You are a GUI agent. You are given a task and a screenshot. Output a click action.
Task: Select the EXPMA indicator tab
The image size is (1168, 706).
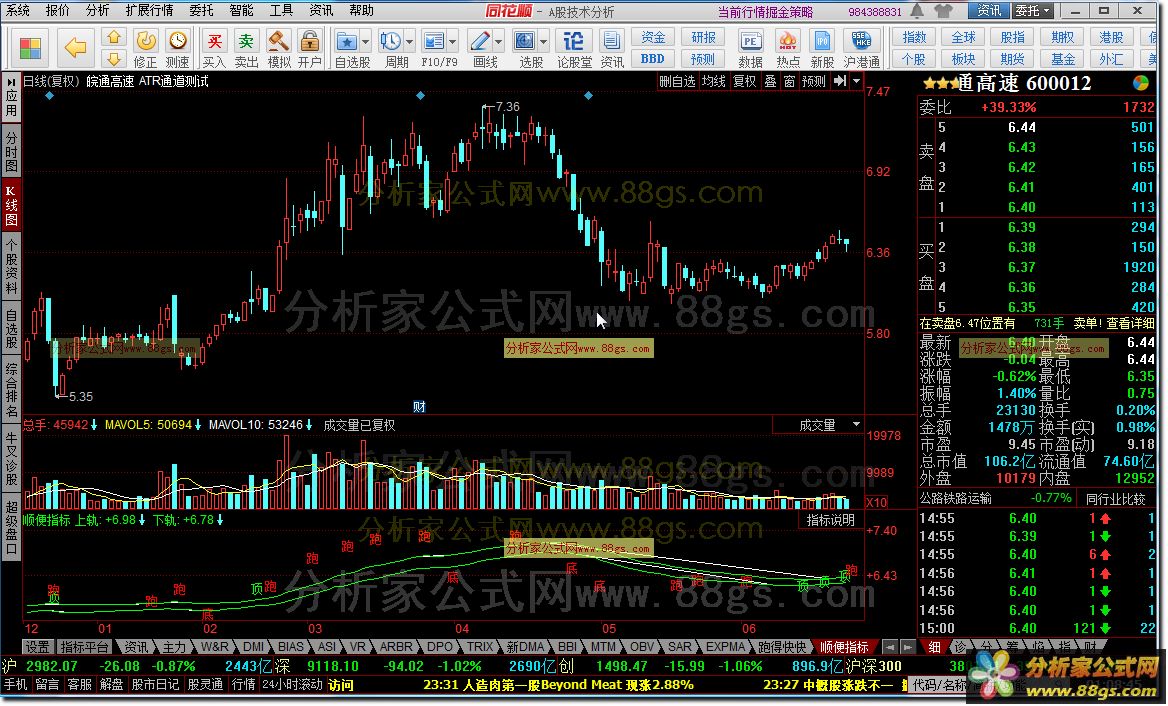pyautogui.click(x=726, y=647)
